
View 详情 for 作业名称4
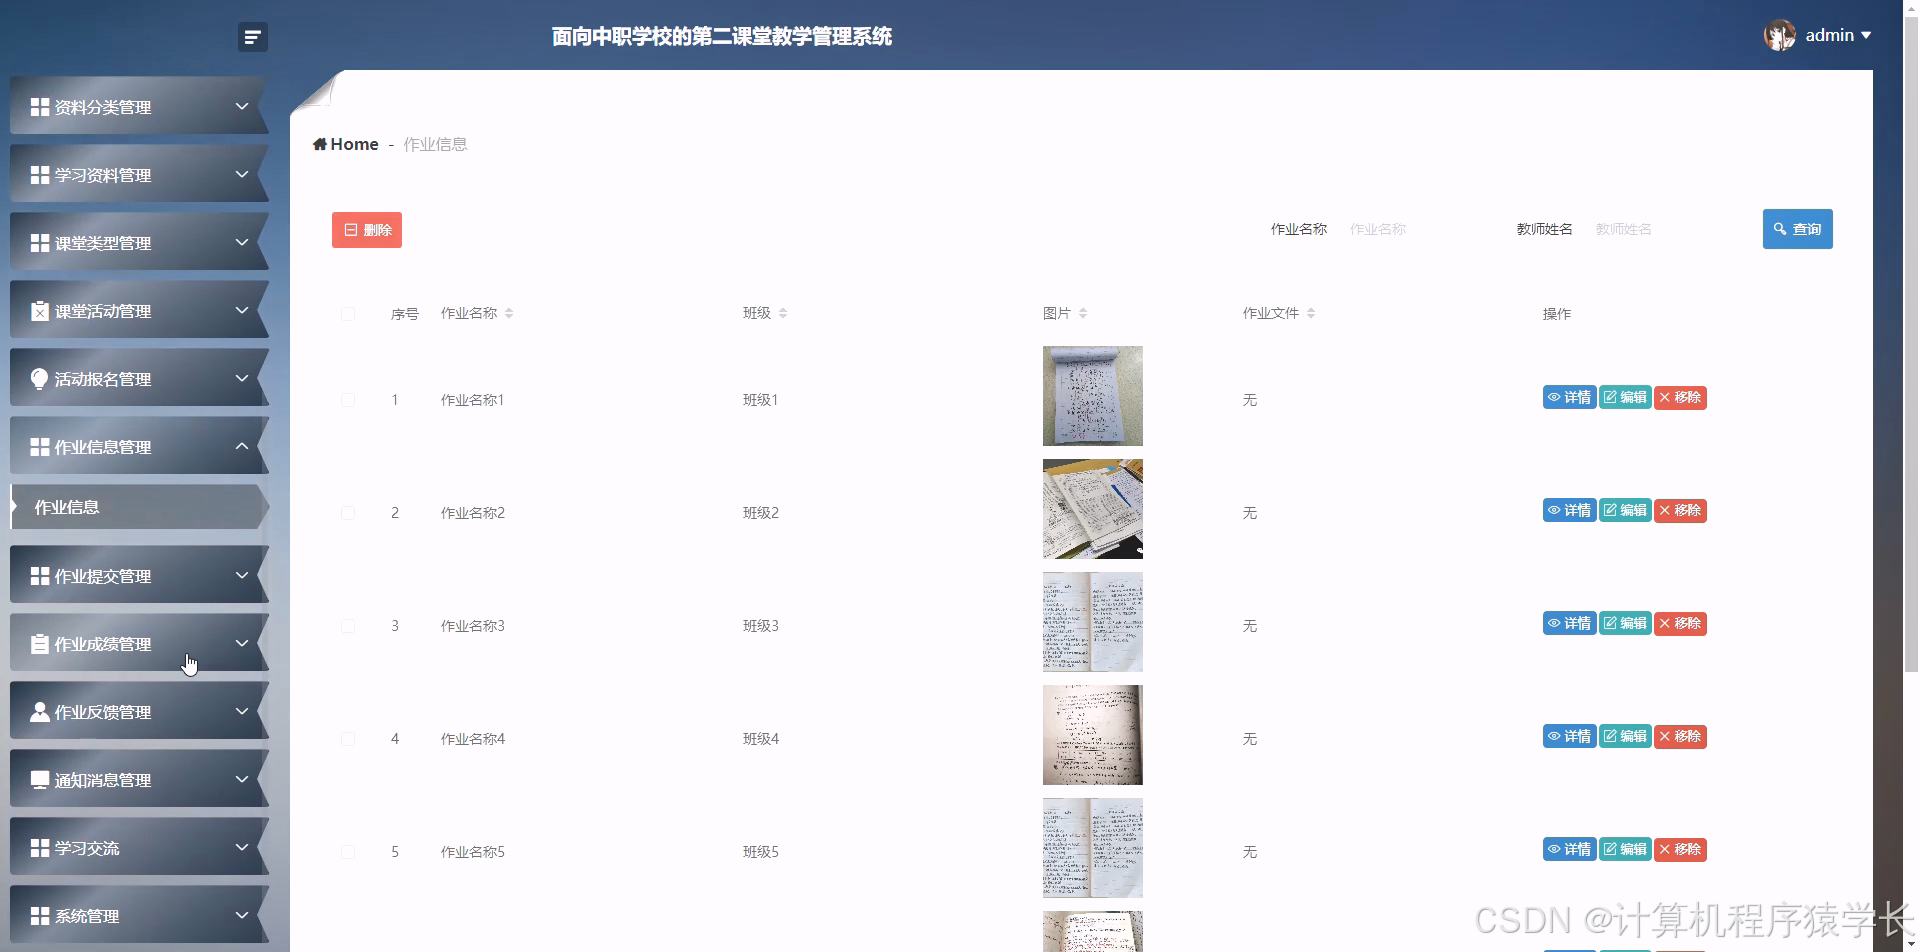pyautogui.click(x=1569, y=736)
